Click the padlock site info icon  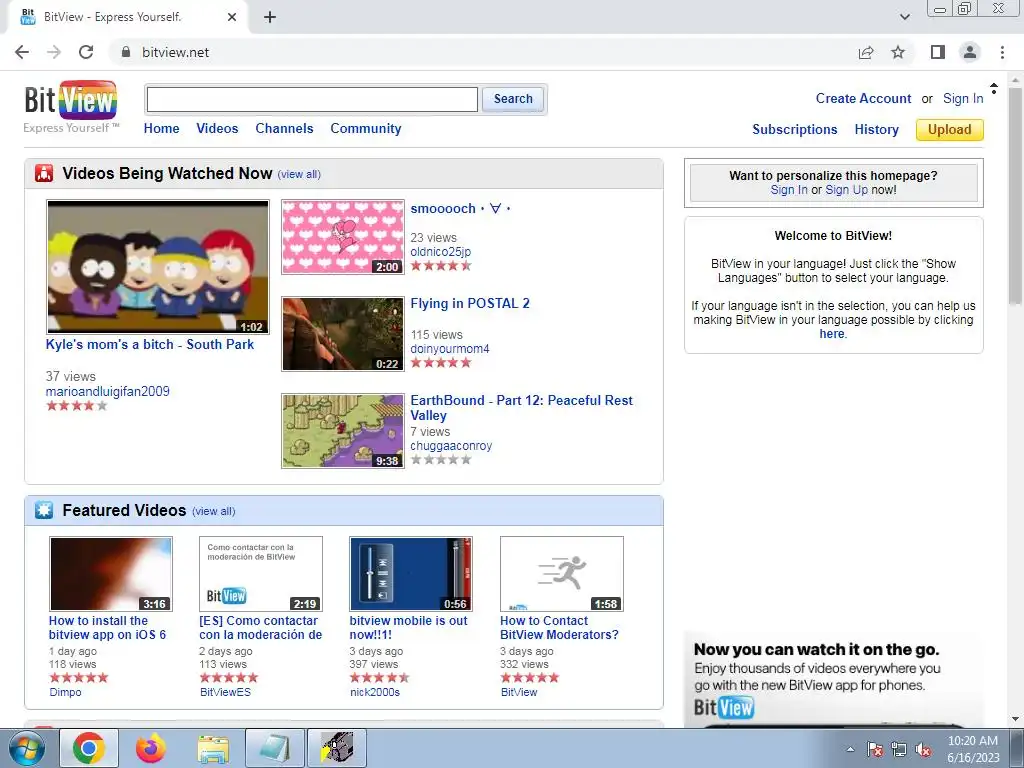click(126, 52)
